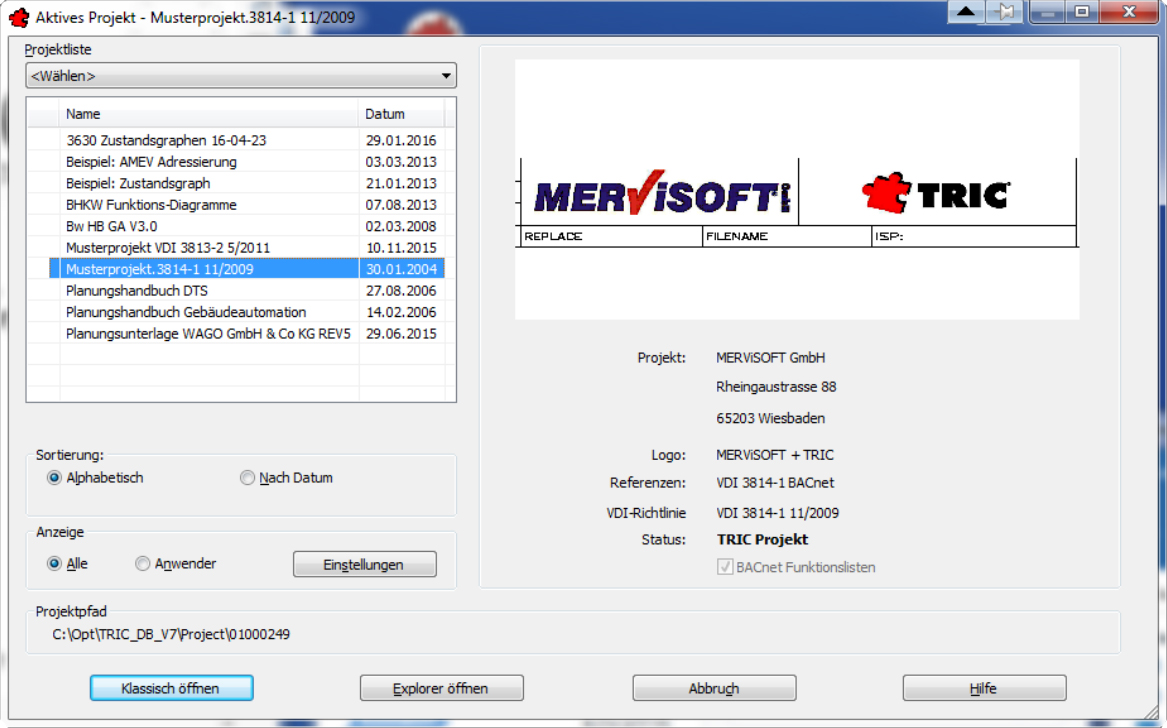Screen dimensions: 1167x728
Task: Sort list by Name column header
Action: click(208, 114)
